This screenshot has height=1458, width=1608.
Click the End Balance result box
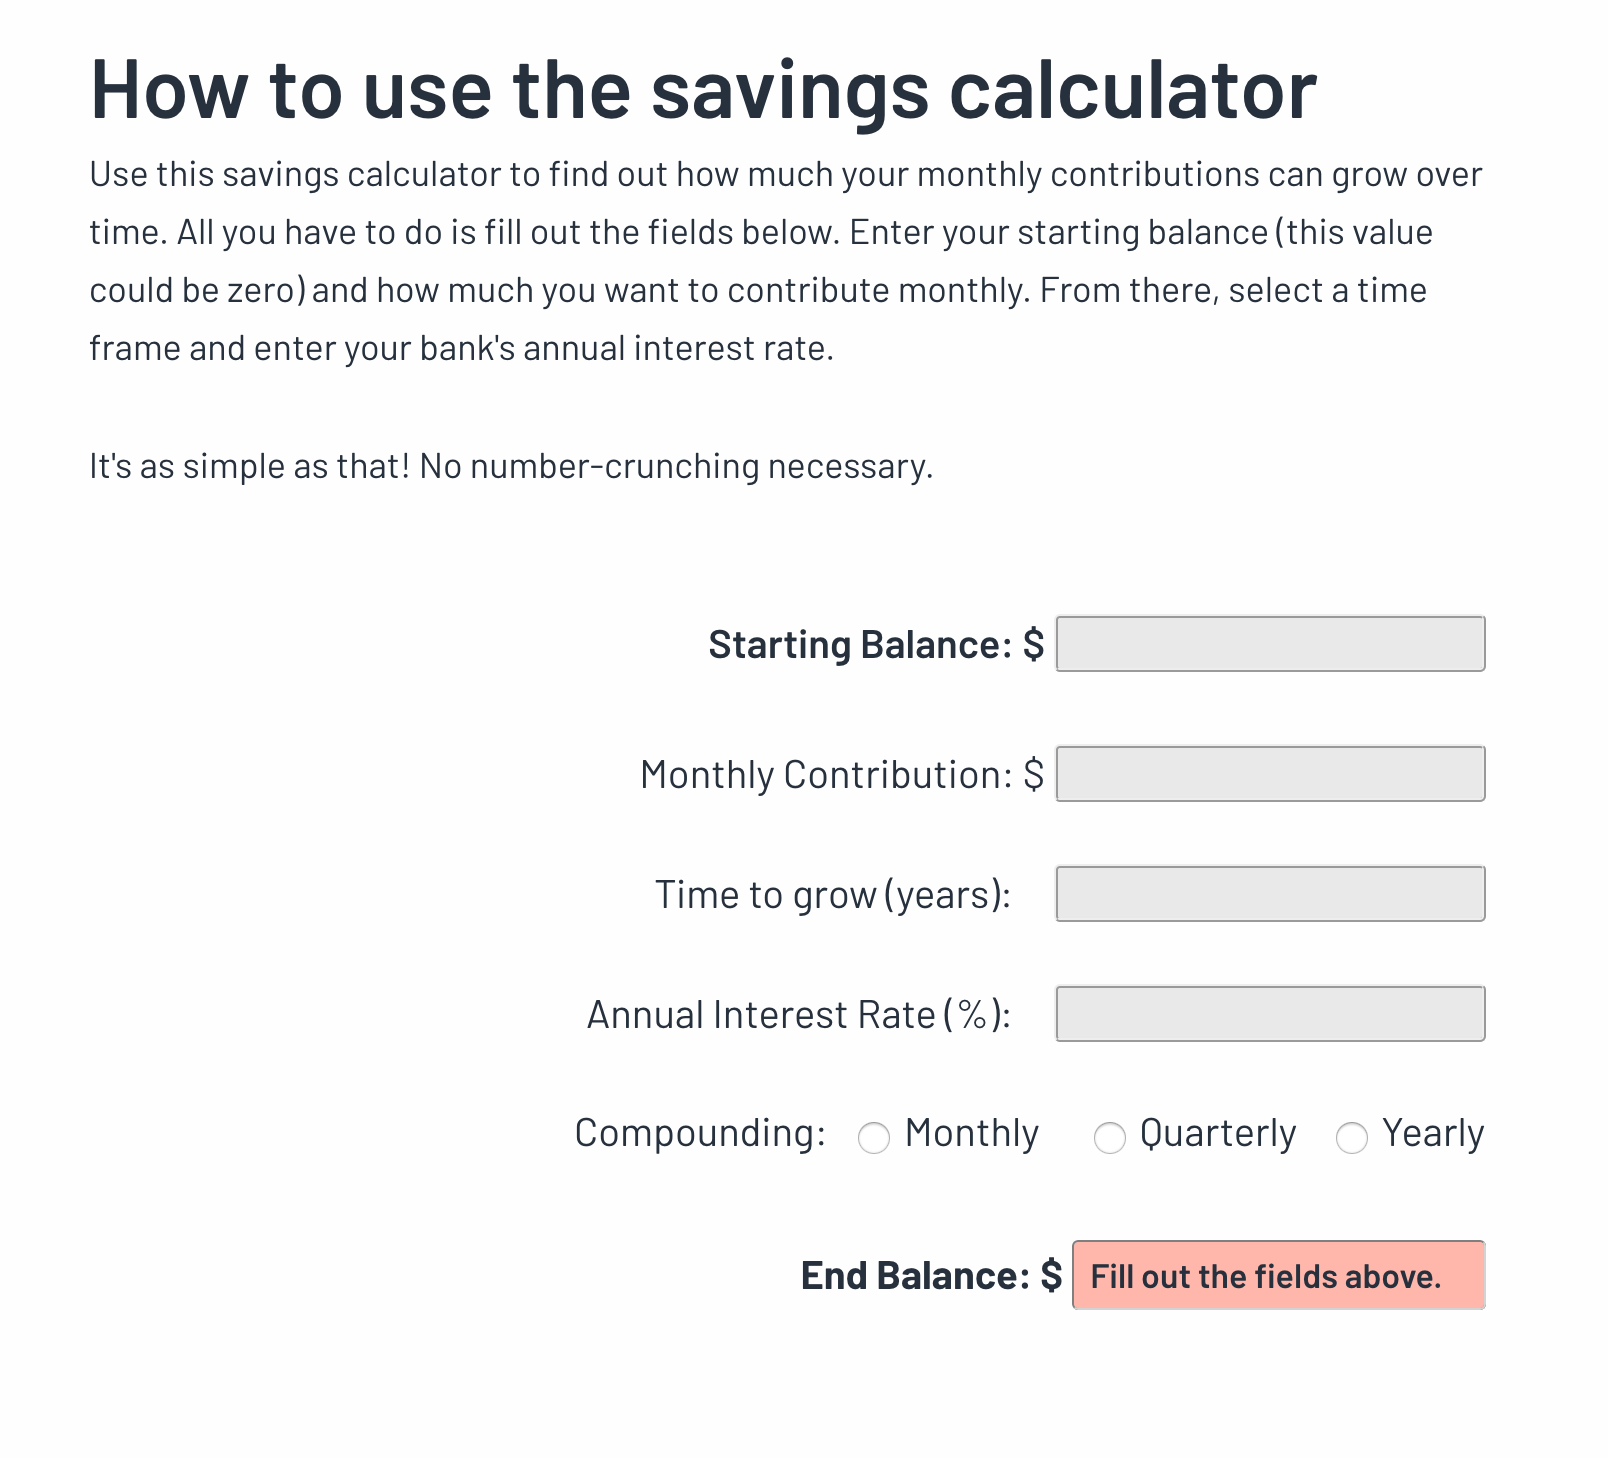1278,1276
